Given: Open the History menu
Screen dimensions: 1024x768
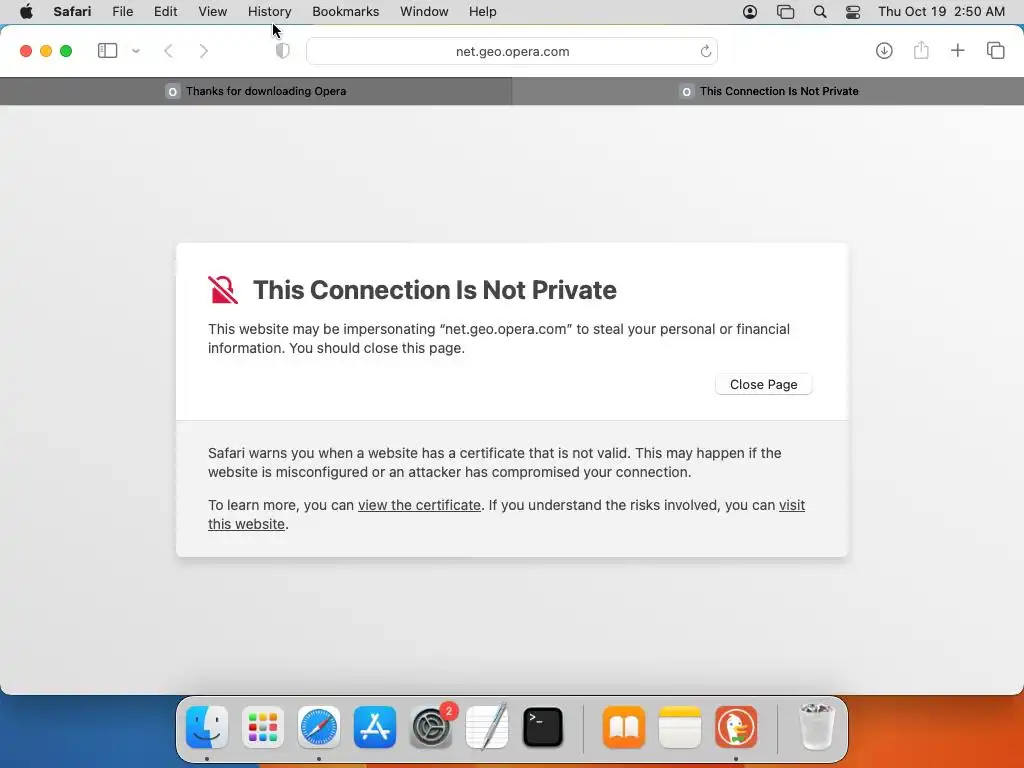Looking at the screenshot, I should pyautogui.click(x=269, y=12).
